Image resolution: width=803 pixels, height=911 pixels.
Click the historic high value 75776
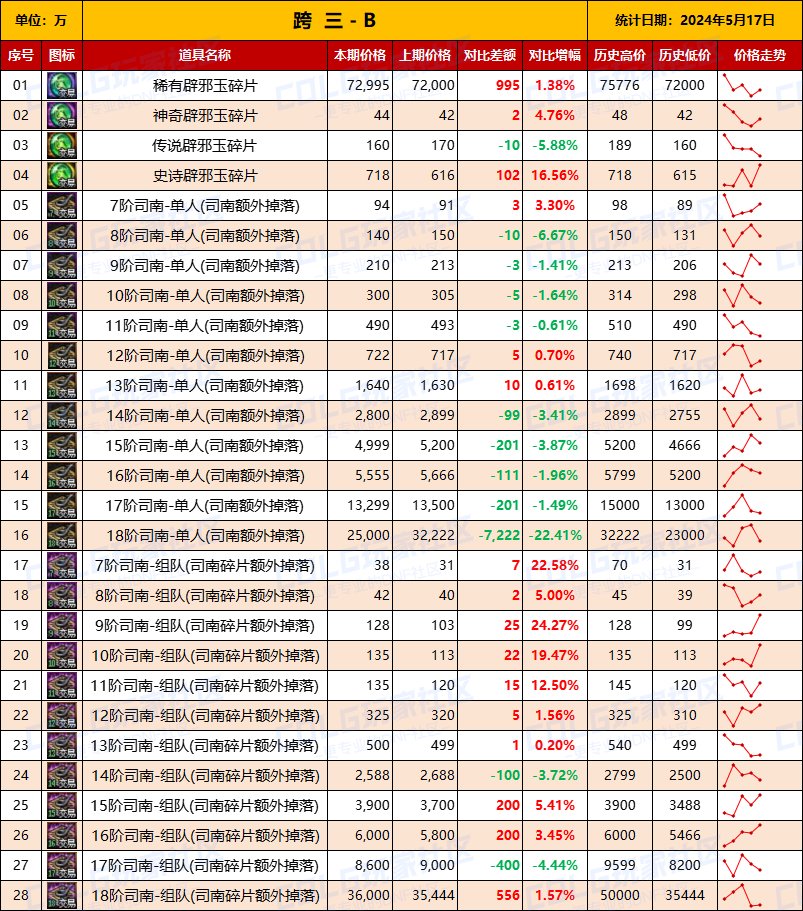[x=620, y=85]
